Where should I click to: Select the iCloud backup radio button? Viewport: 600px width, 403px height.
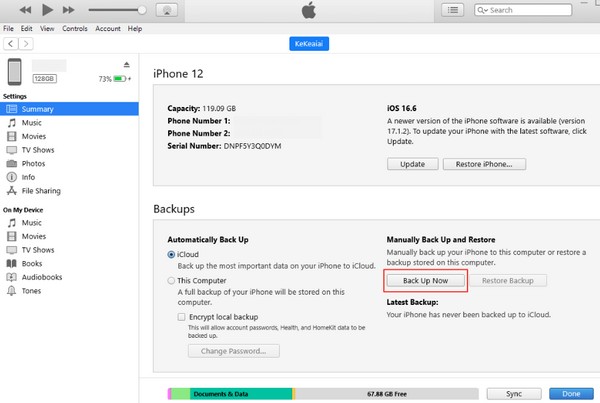point(171,255)
